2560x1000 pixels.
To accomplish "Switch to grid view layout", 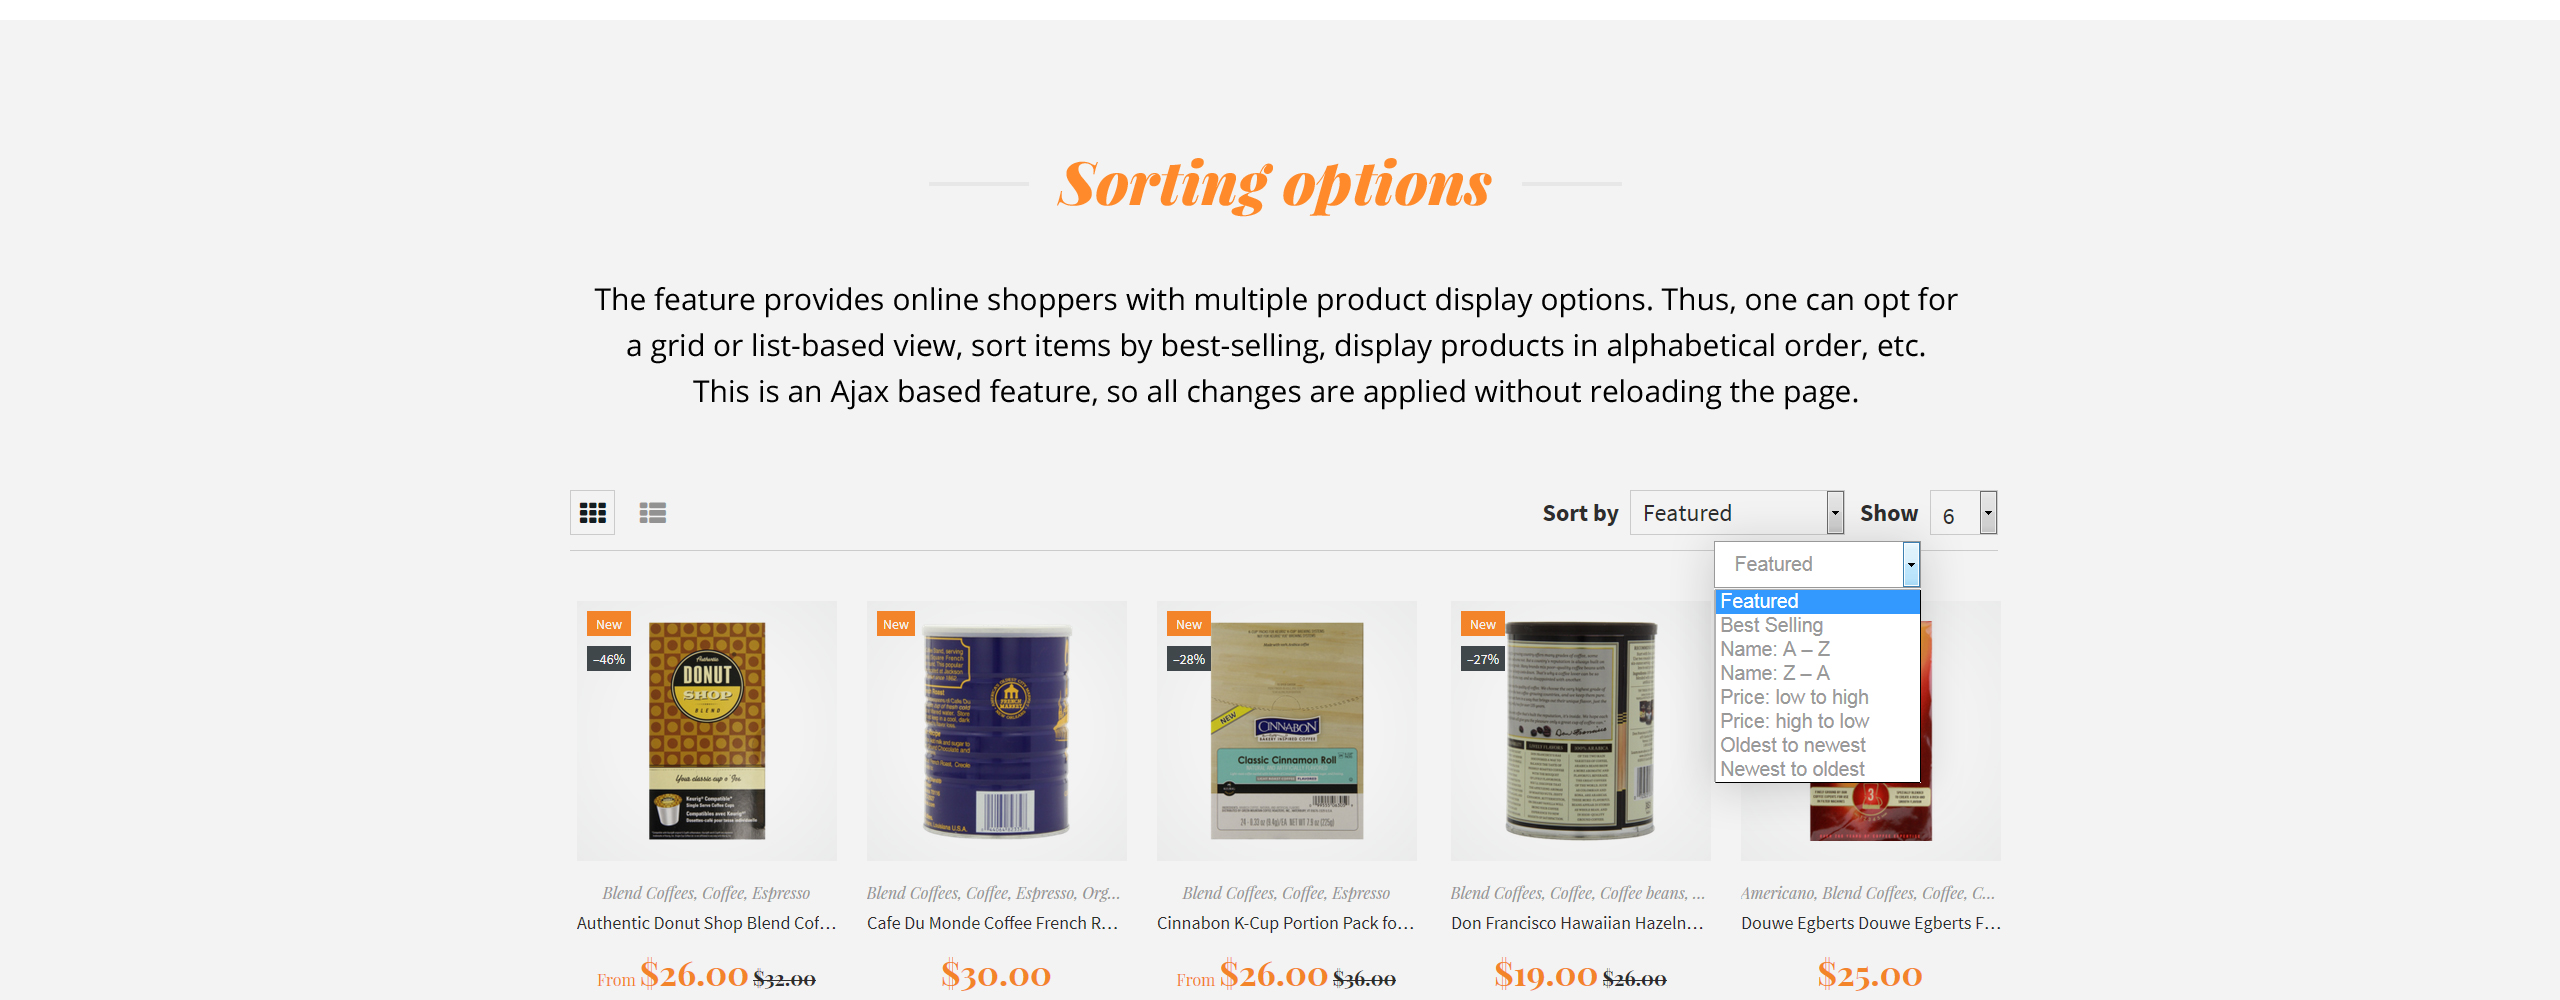I will (x=592, y=513).
